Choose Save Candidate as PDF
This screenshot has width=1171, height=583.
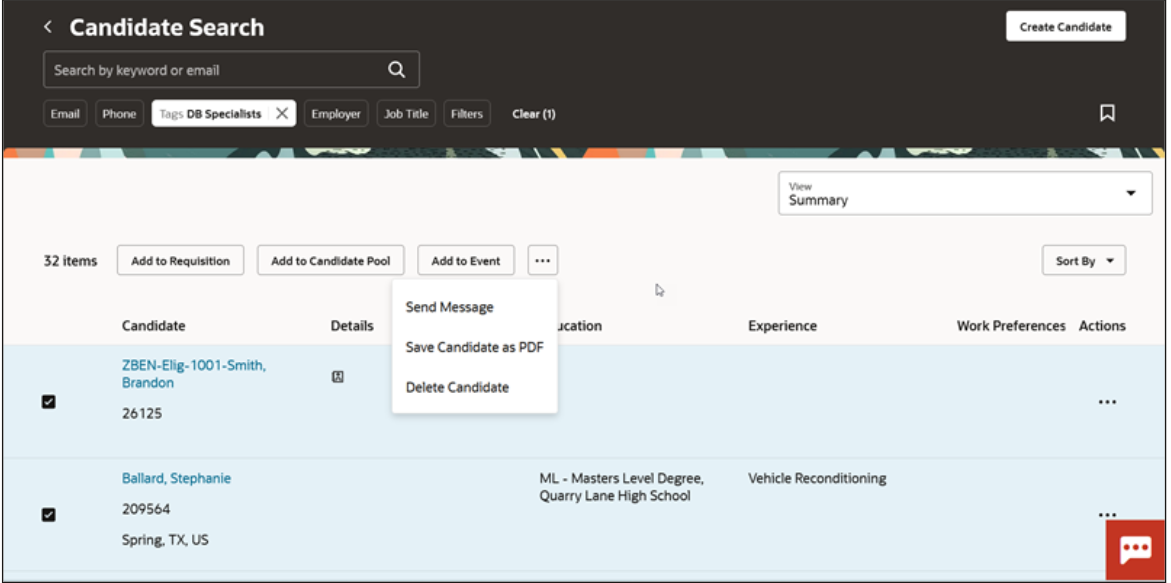pyautogui.click(x=474, y=347)
